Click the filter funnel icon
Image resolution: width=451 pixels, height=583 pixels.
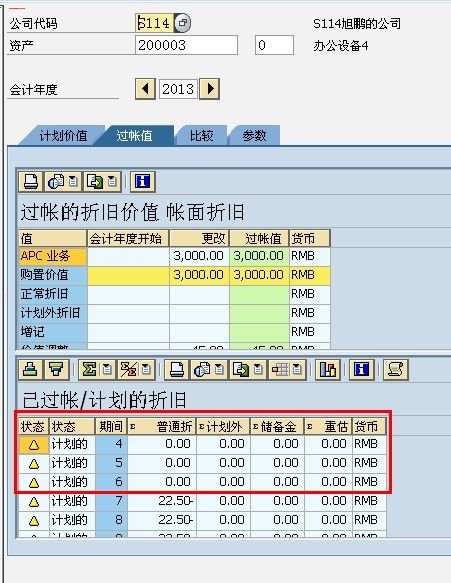[x=57, y=370]
